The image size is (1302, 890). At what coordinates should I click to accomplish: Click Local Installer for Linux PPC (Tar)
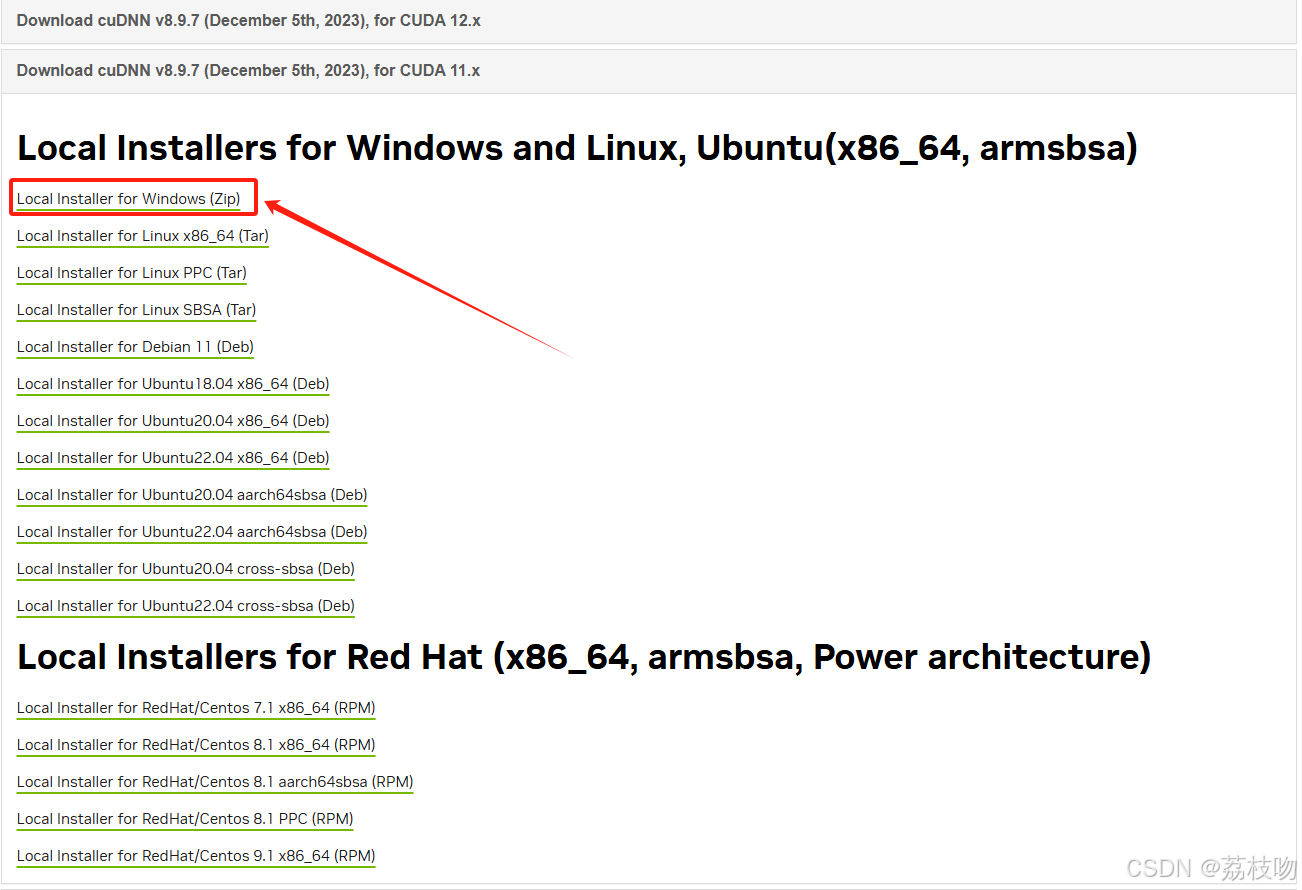tap(132, 273)
